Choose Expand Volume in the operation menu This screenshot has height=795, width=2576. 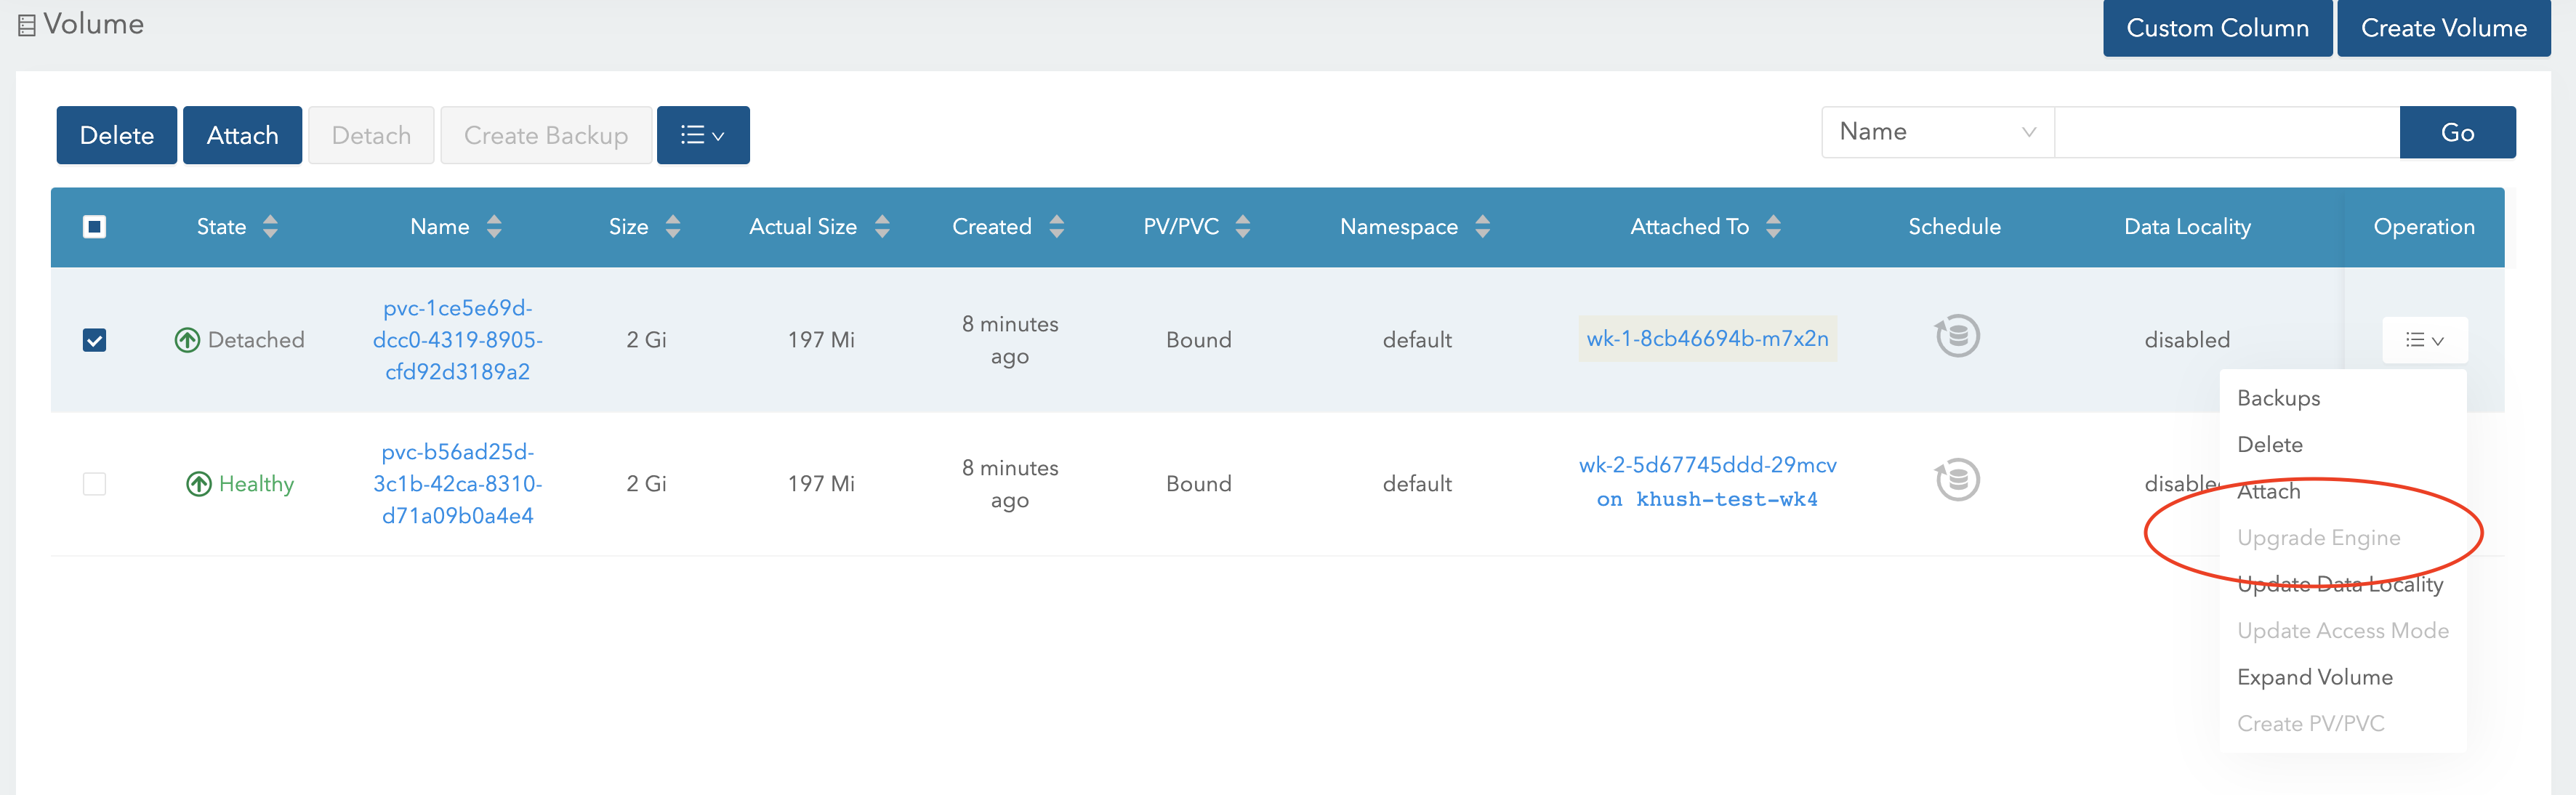(x=2315, y=676)
